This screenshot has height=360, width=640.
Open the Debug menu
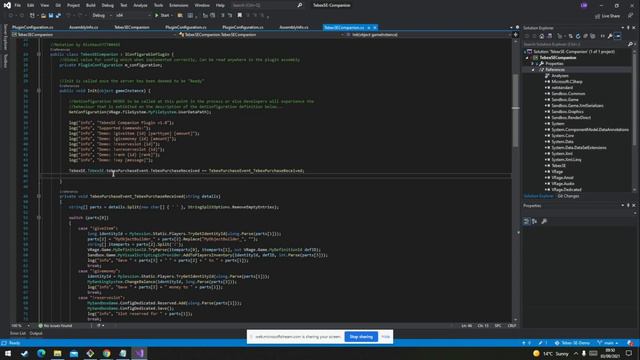(x=108, y=5)
